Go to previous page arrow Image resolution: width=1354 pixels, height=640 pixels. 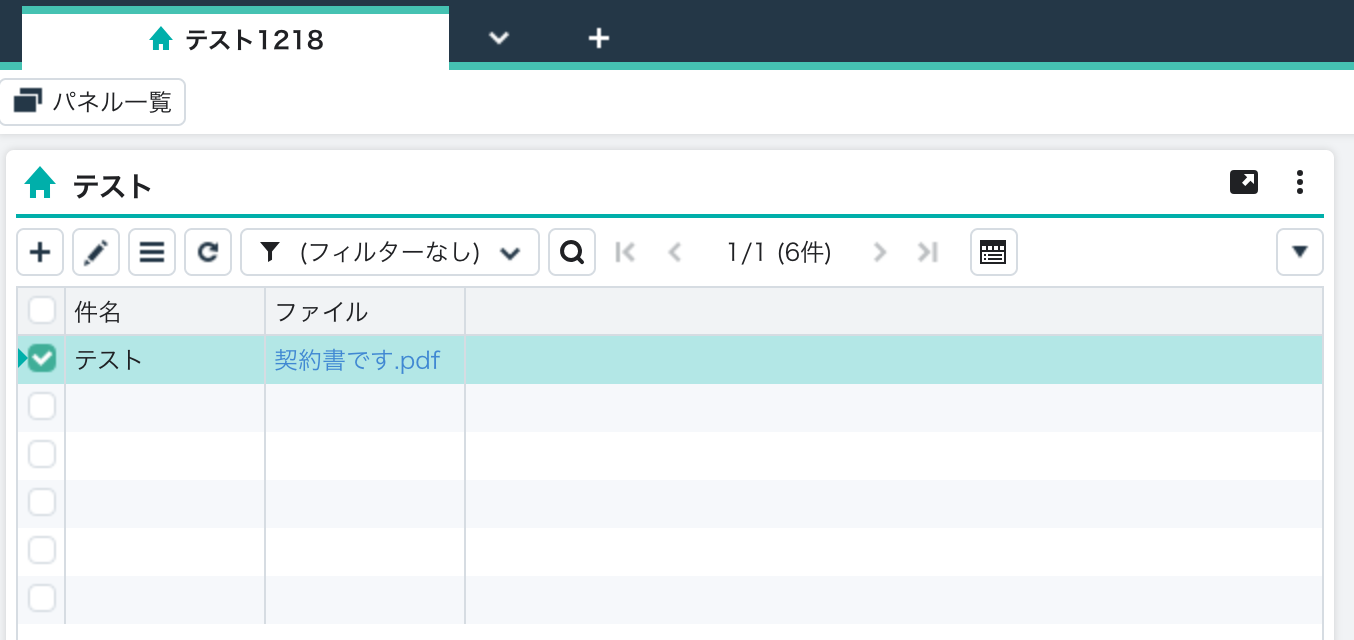(675, 252)
